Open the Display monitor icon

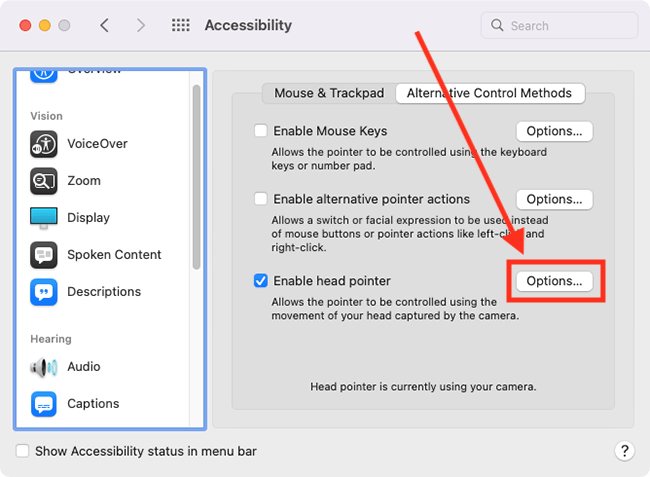[43, 218]
